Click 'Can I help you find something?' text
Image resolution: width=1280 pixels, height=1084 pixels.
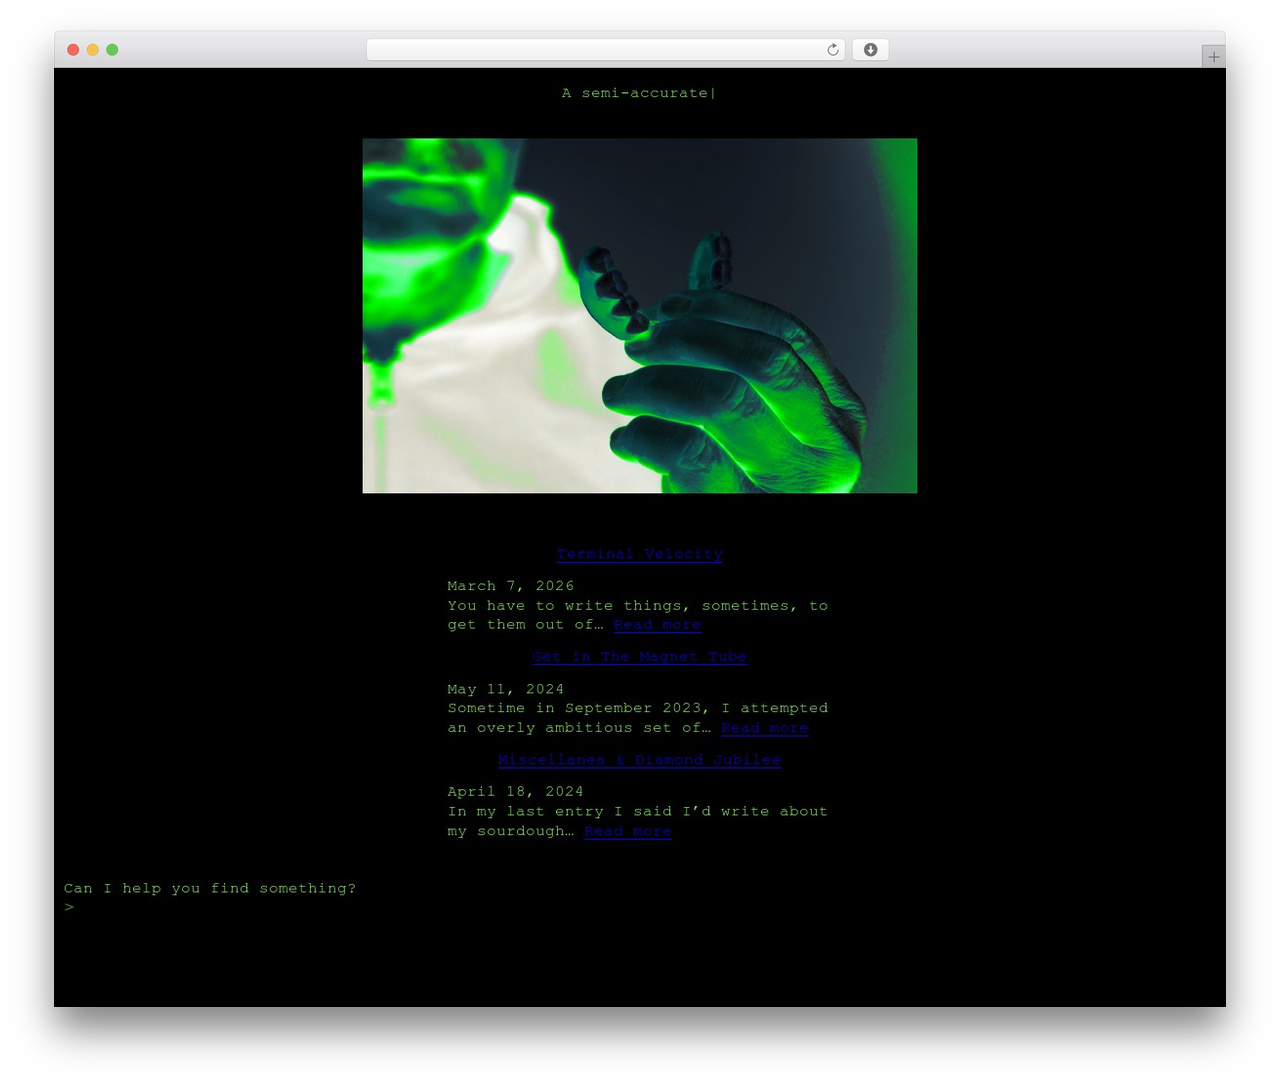(x=210, y=888)
